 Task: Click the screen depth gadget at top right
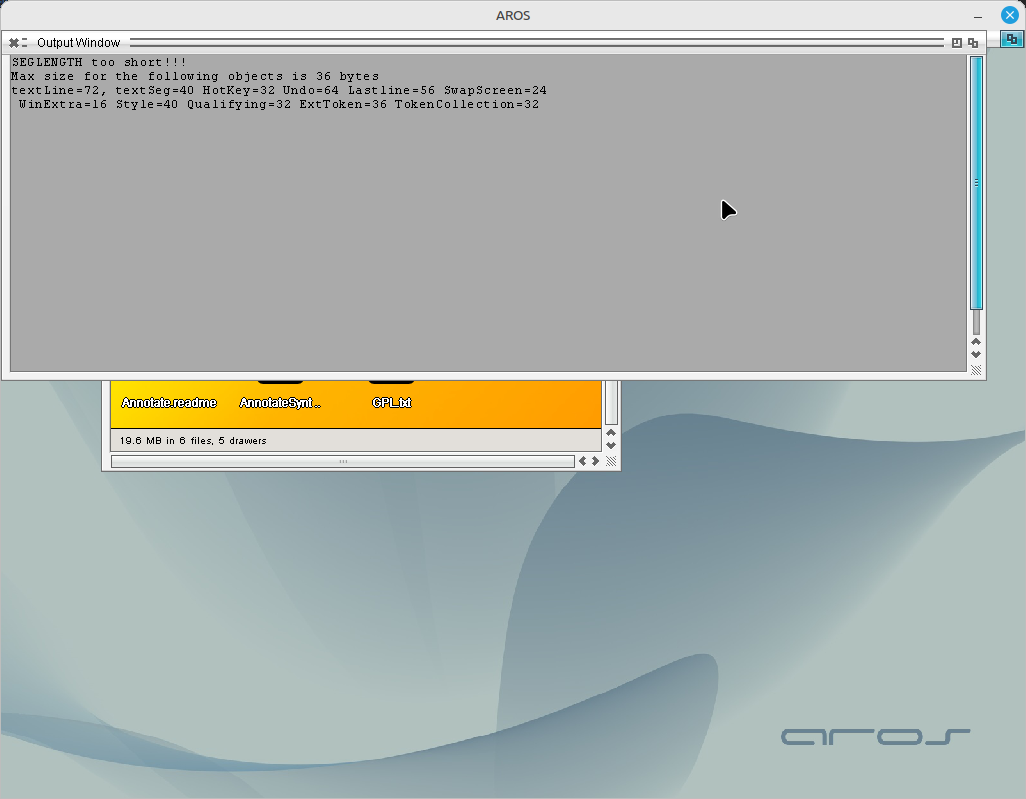point(1011,40)
